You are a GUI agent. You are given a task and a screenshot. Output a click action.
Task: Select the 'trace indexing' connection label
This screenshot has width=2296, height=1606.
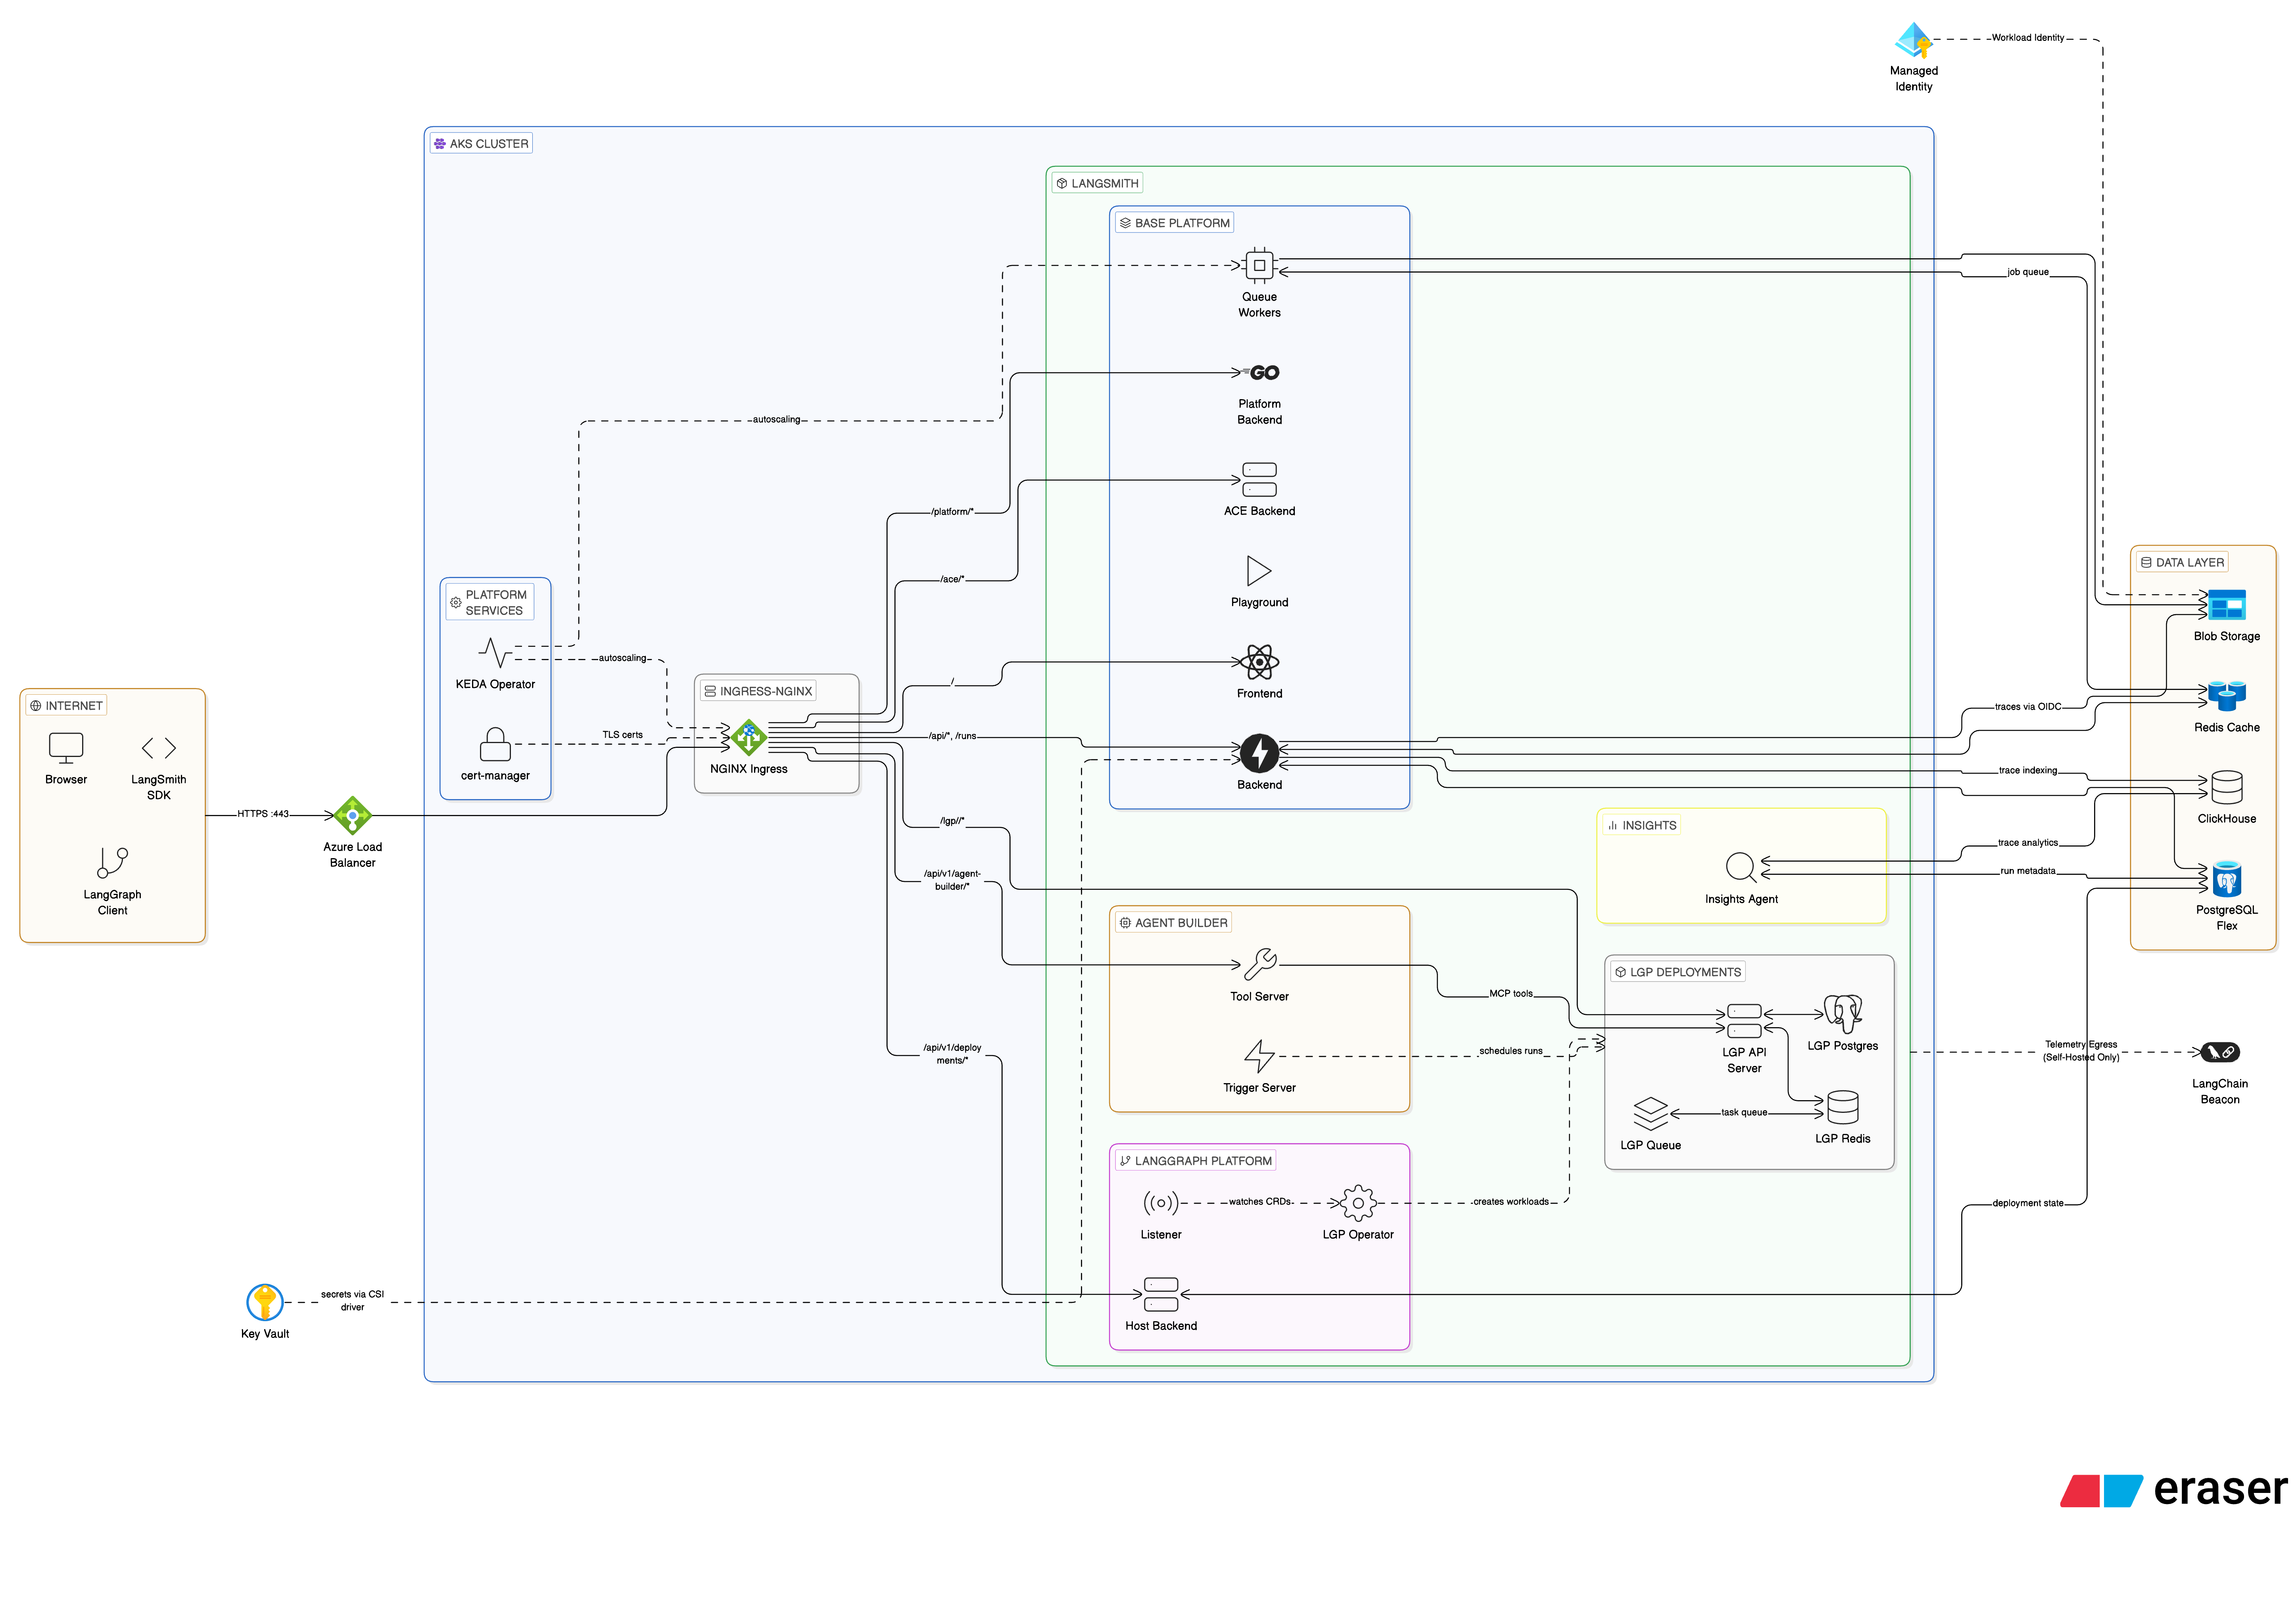coord(2027,771)
